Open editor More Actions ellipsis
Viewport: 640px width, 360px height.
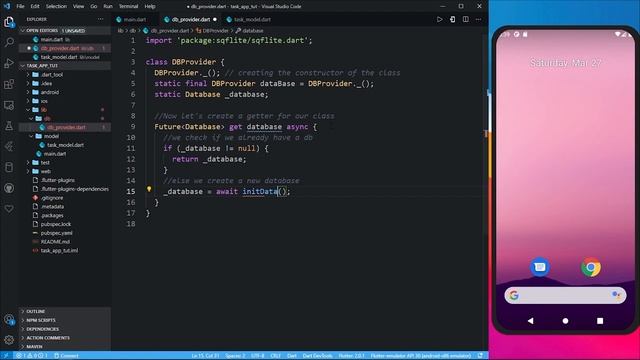[x=478, y=19]
